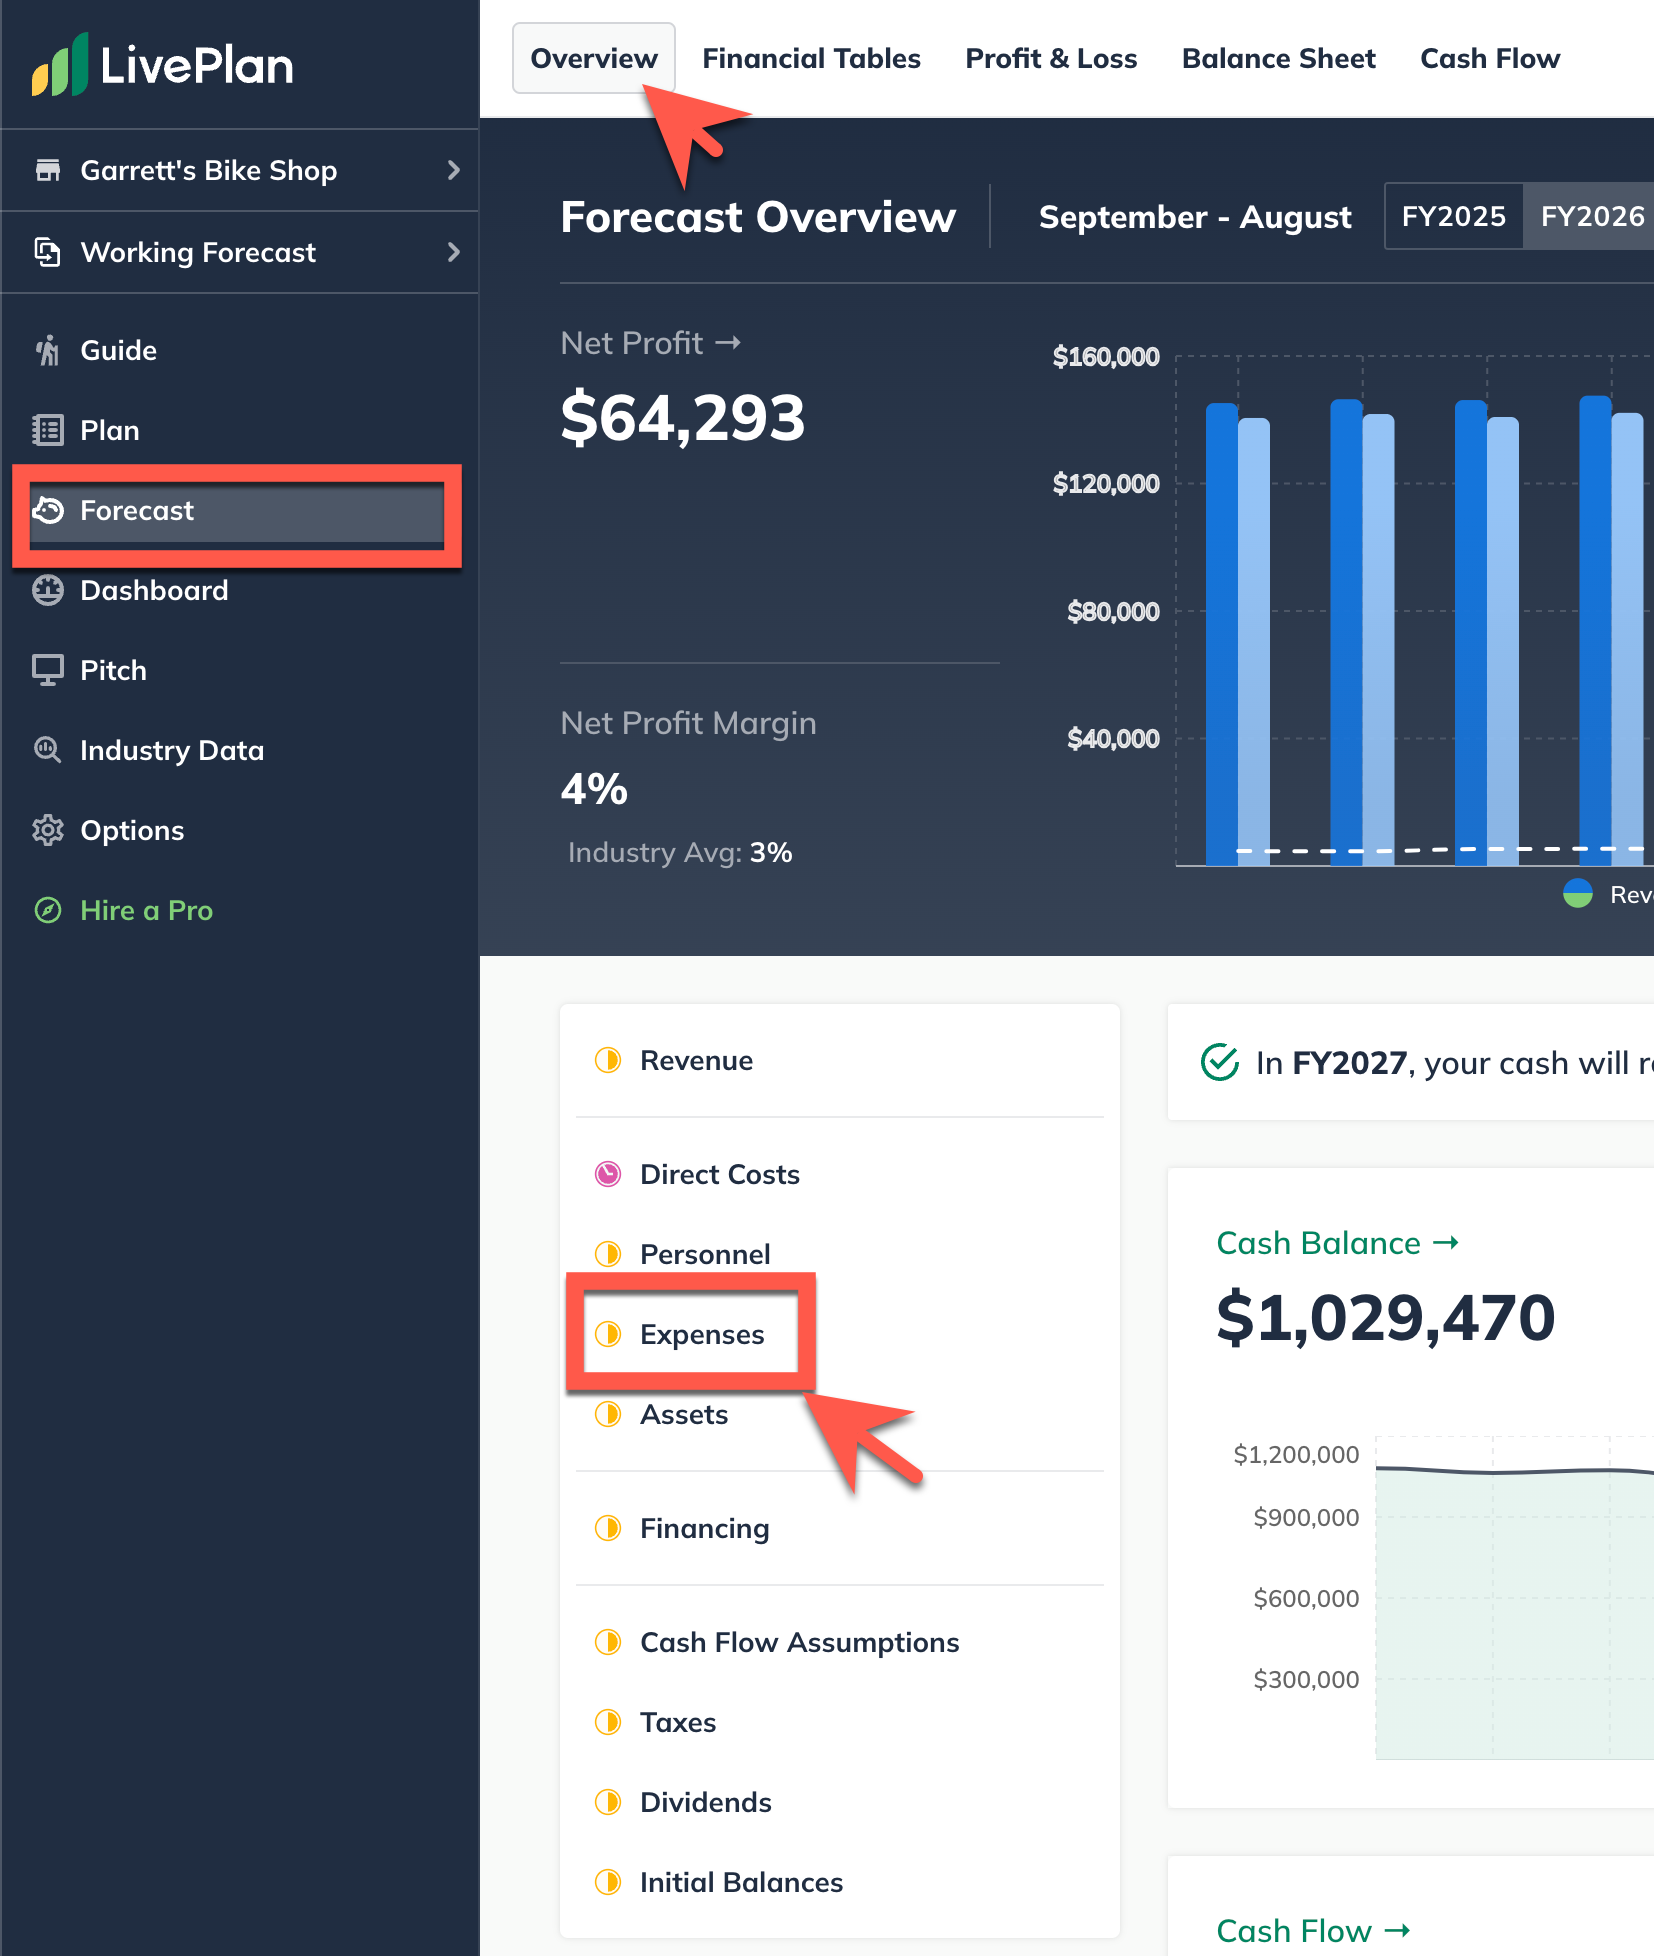Image resolution: width=1654 pixels, height=1956 pixels.
Task: Click the Industry Data magnifier icon
Action: click(x=47, y=750)
